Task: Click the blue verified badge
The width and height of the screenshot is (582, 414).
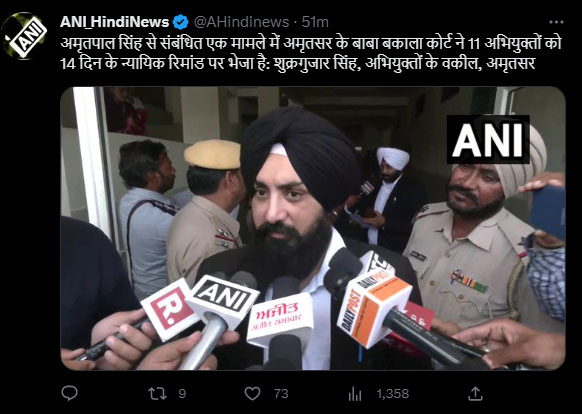Action: point(181,22)
